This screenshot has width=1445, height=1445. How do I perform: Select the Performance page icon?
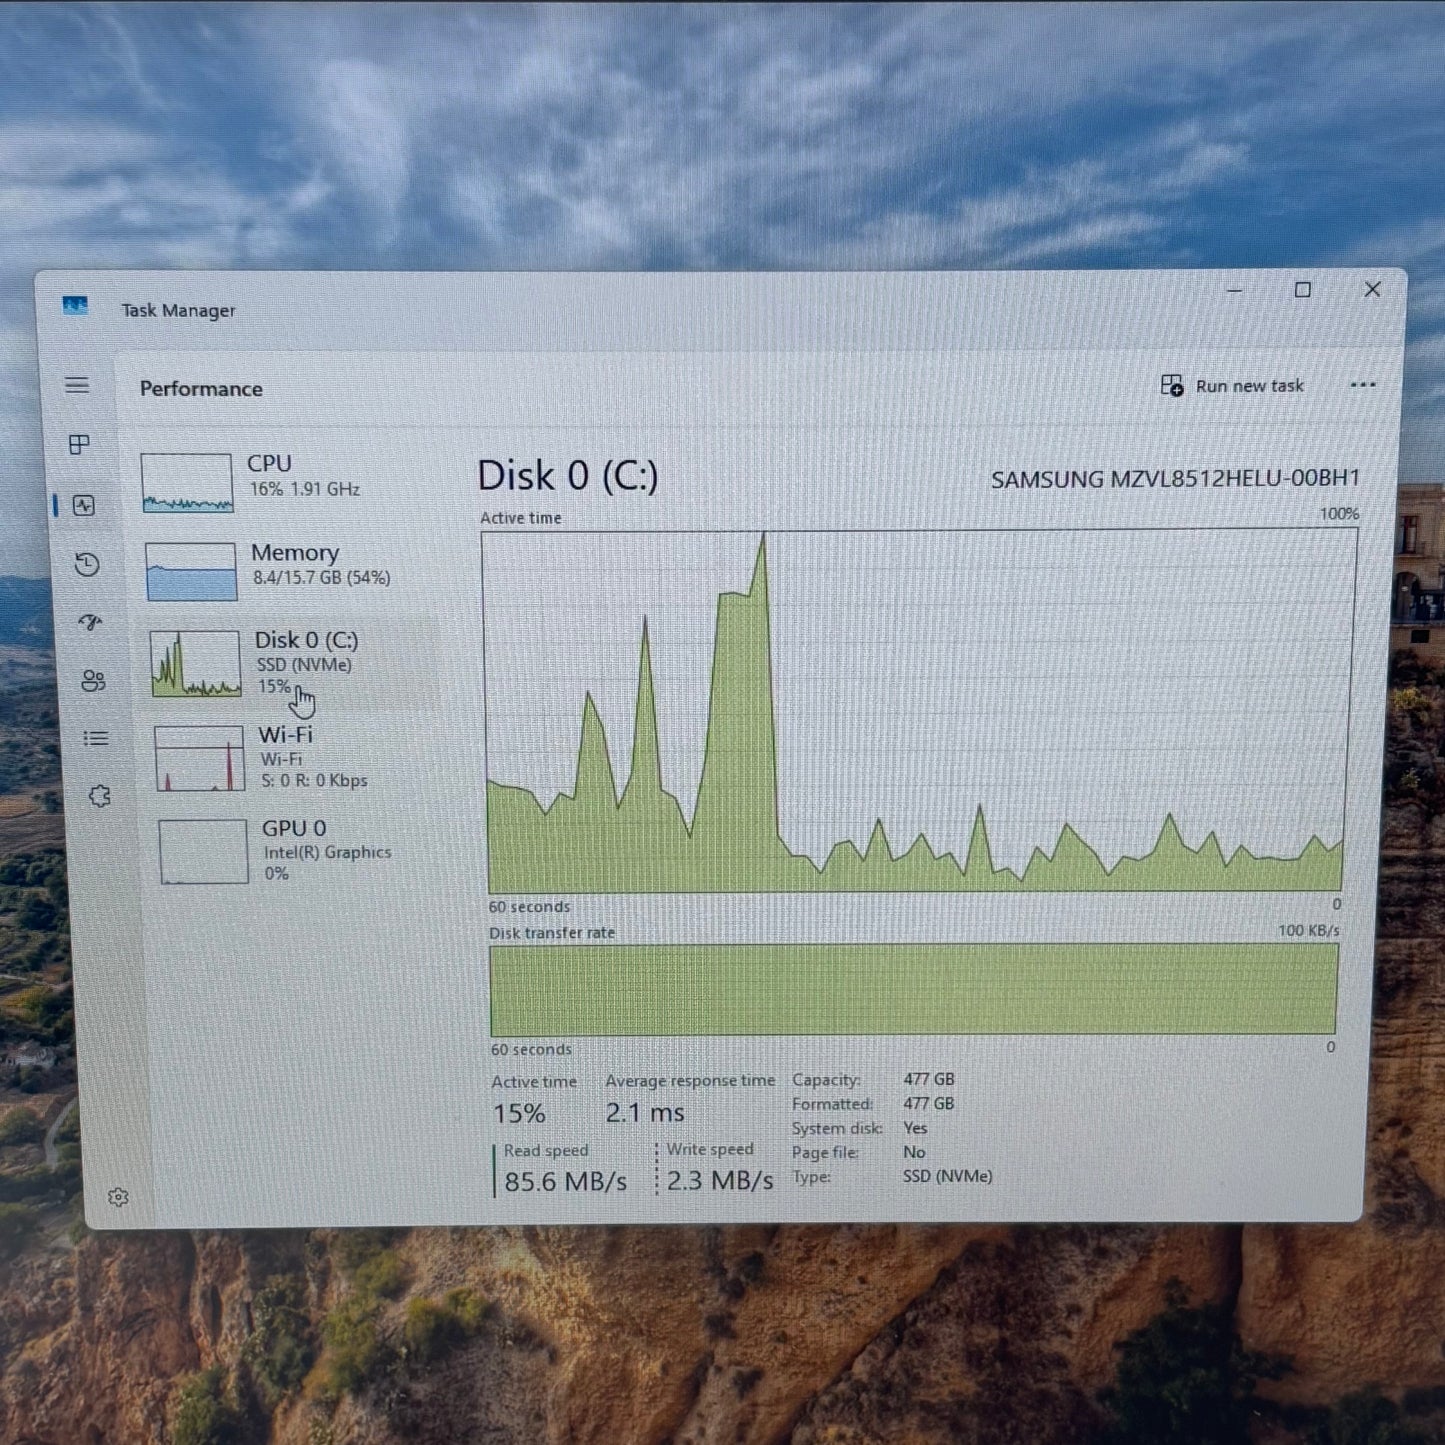(84, 506)
